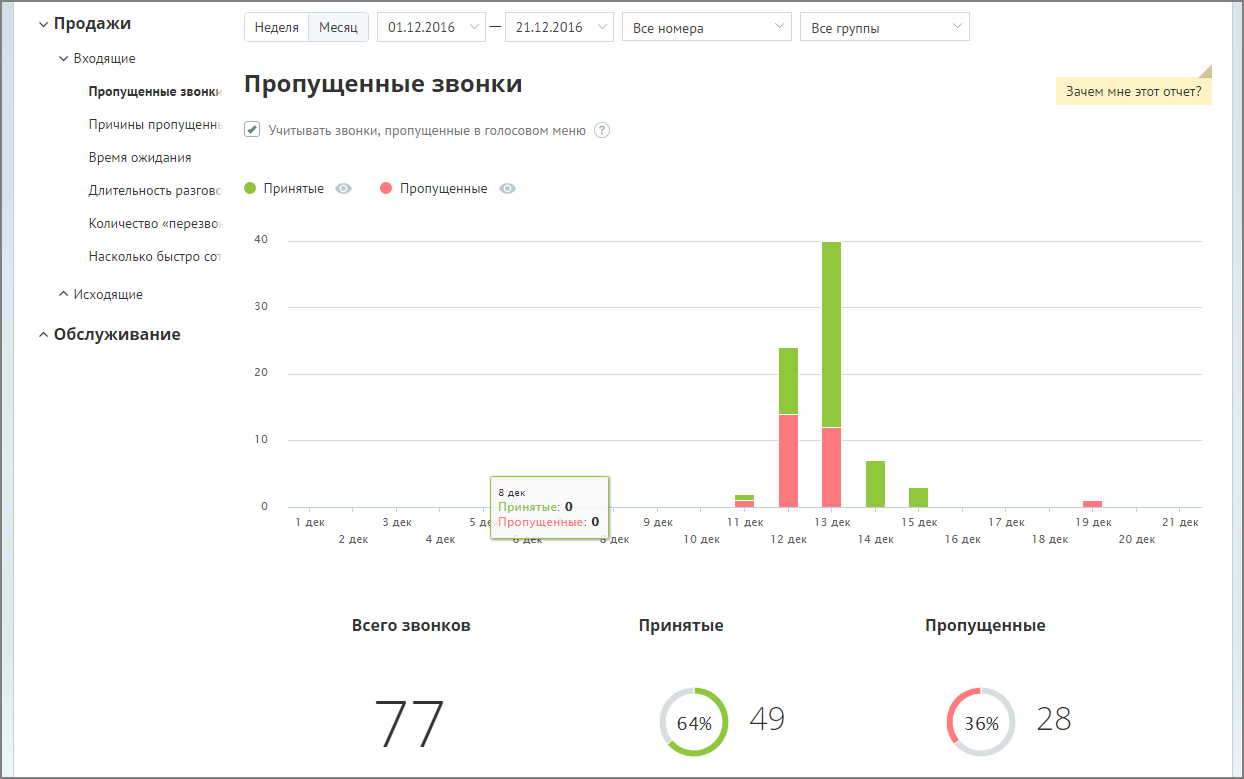
Task: Click the Всего звонков heading
Action: [x=411, y=626]
